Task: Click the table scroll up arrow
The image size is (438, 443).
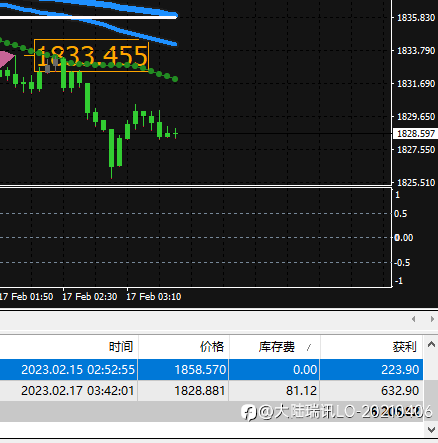Action: [431, 344]
